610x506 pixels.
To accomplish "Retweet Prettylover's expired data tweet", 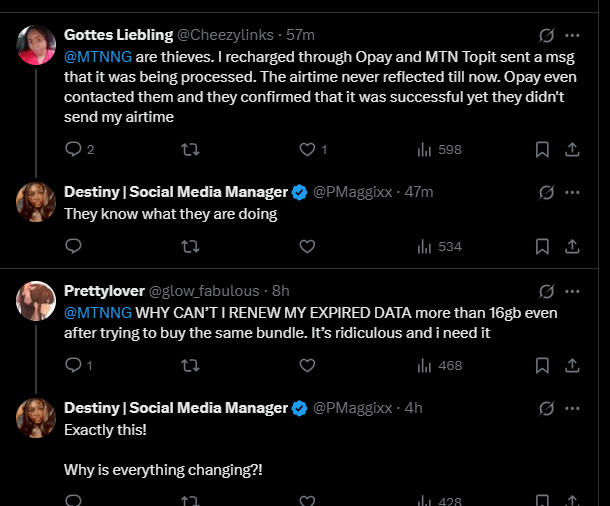I will pyautogui.click(x=189, y=366).
